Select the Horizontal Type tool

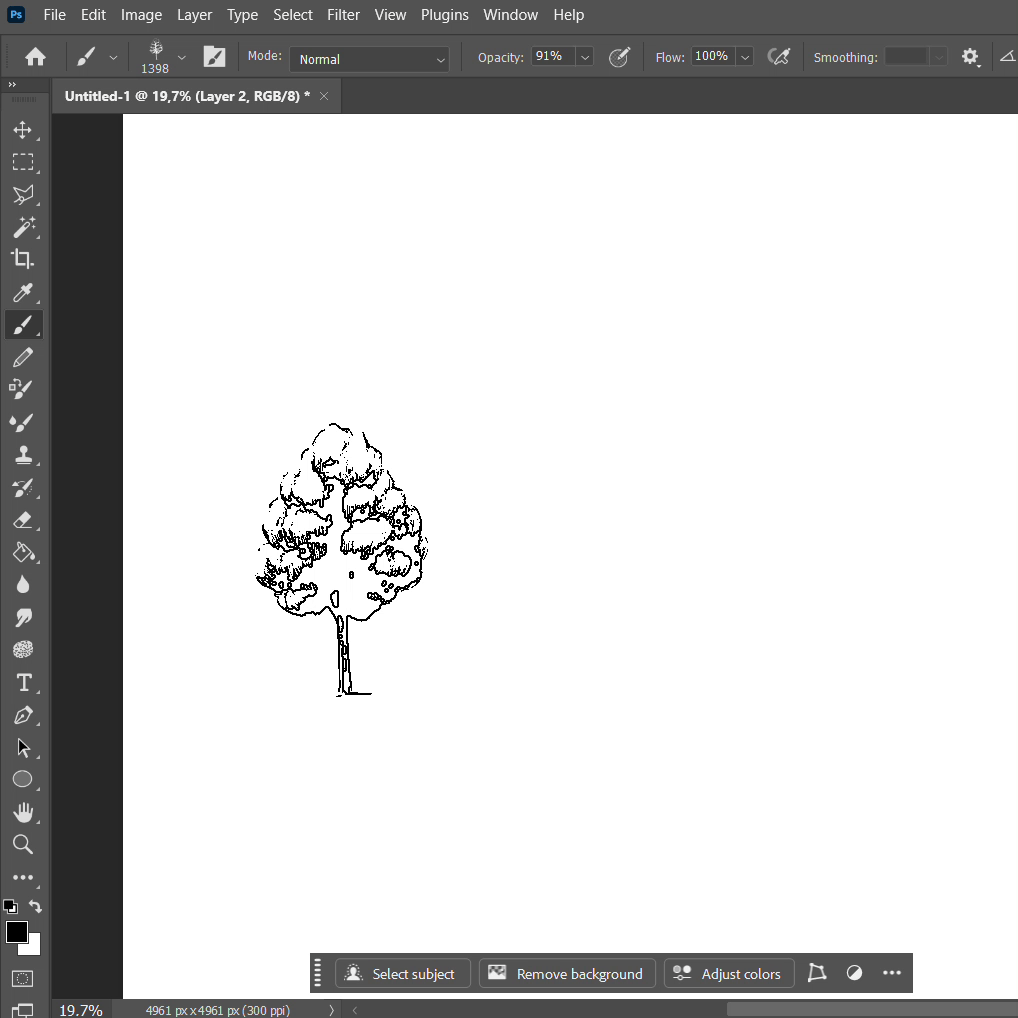point(23,683)
